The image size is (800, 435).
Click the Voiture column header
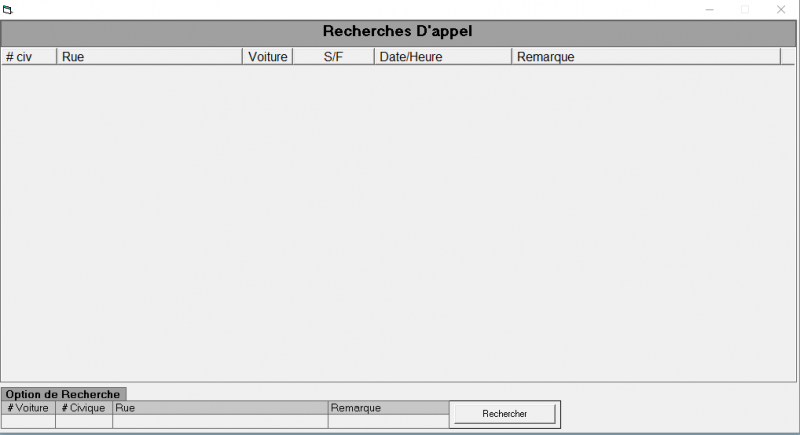click(268, 57)
